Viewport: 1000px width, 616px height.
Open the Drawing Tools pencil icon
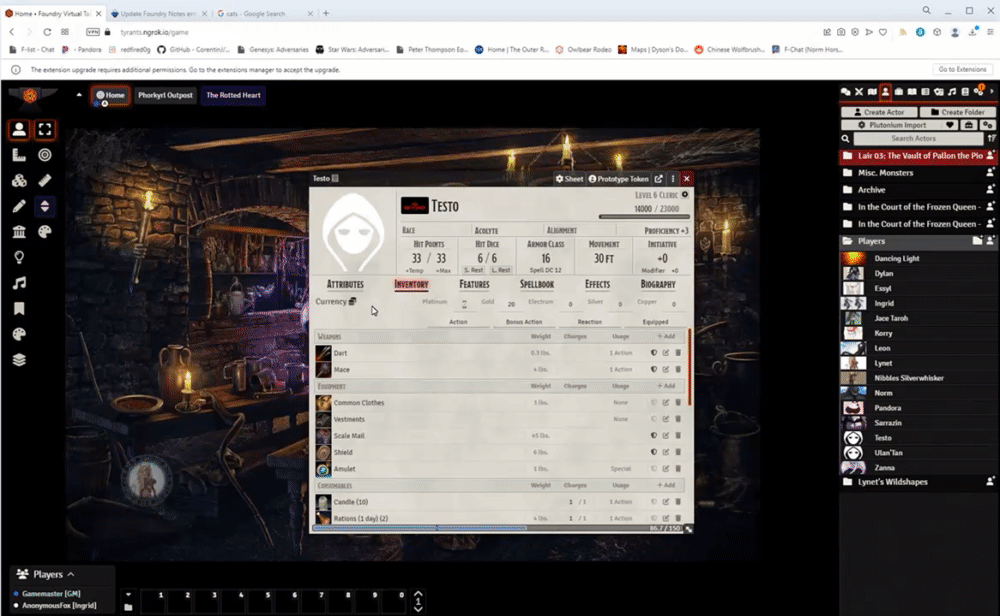point(19,206)
